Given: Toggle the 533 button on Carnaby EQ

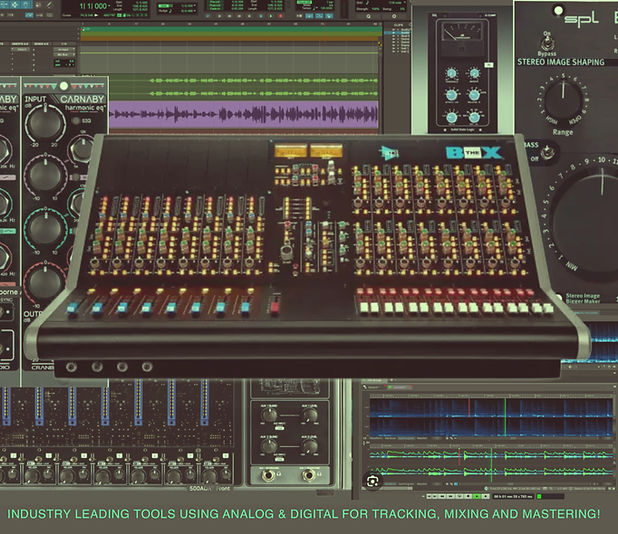Looking at the screenshot, I should tap(76, 120).
